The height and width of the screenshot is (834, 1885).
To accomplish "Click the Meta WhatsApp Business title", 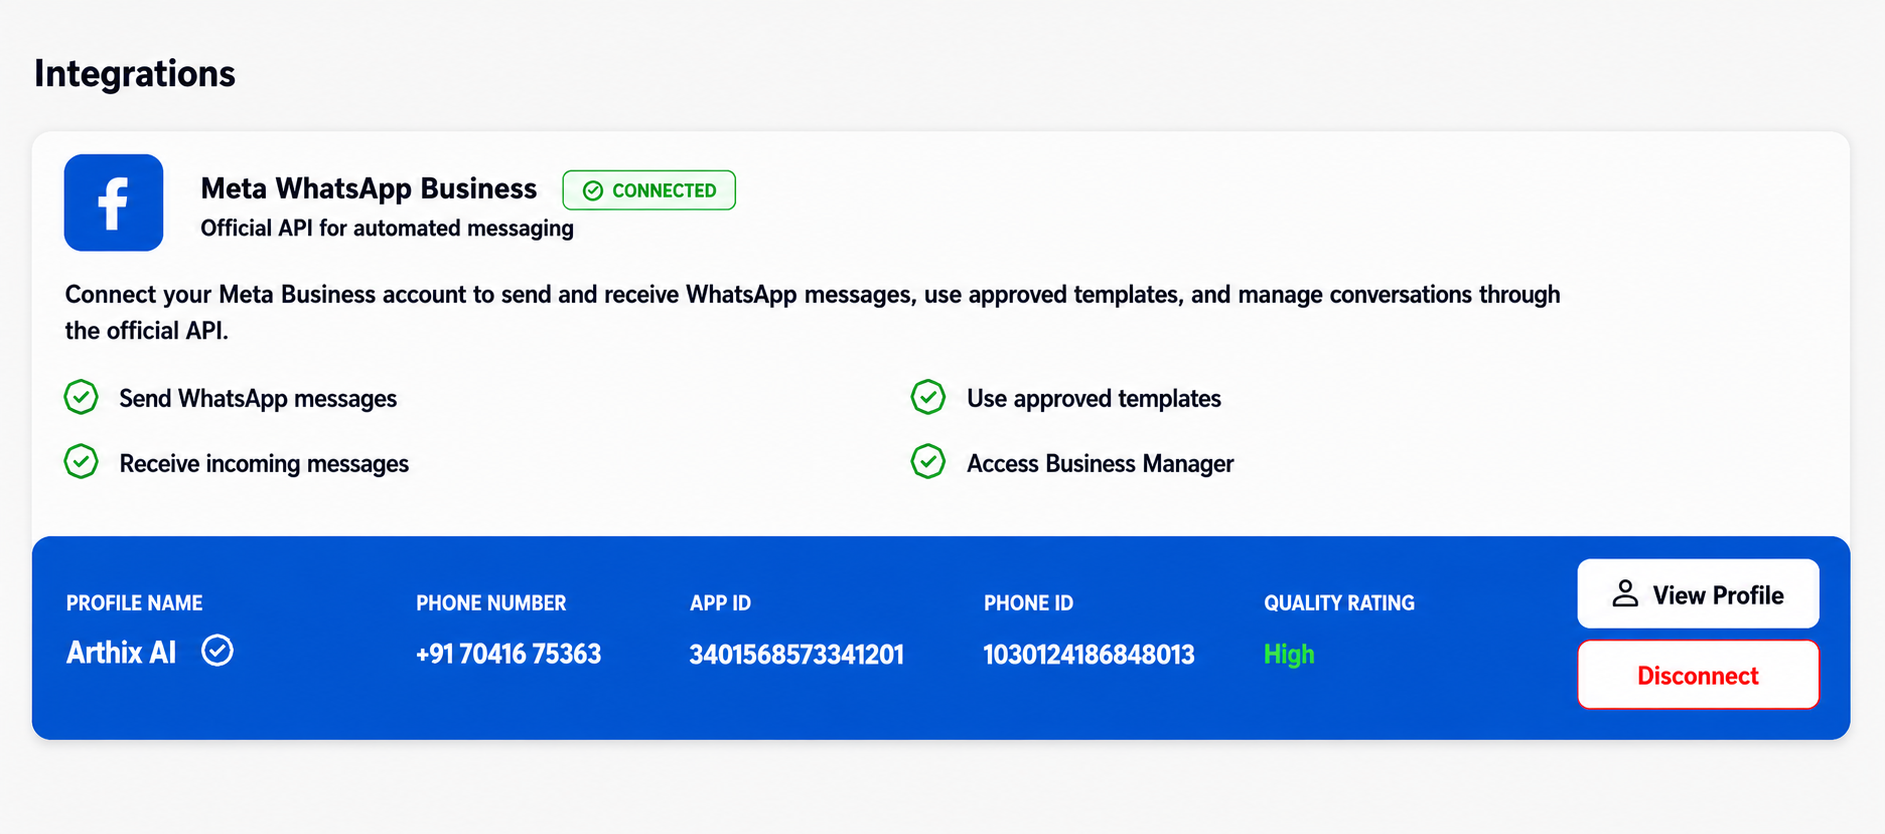I will tap(369, 189).
